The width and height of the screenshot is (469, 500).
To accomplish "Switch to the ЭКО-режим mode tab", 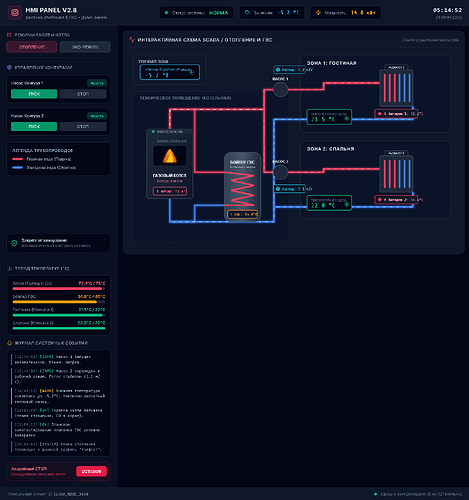I will [x=85, y=47].
